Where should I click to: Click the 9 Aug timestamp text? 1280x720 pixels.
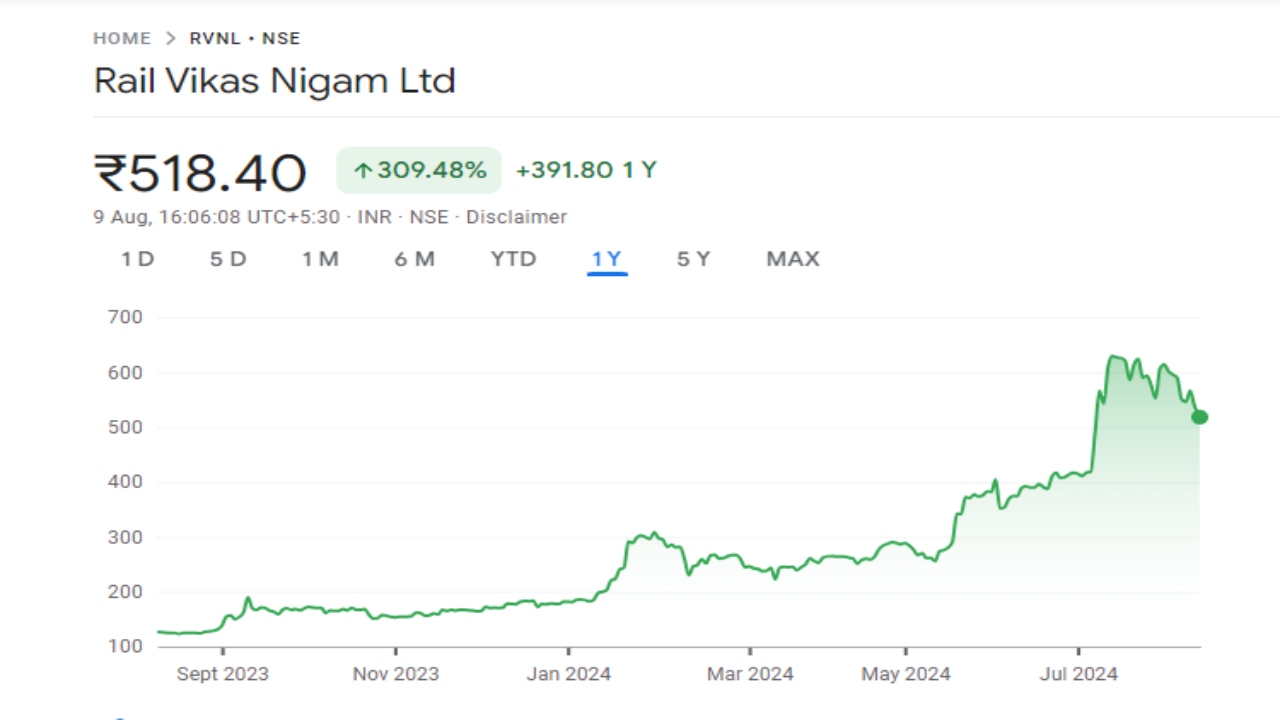tap(217, 217)
